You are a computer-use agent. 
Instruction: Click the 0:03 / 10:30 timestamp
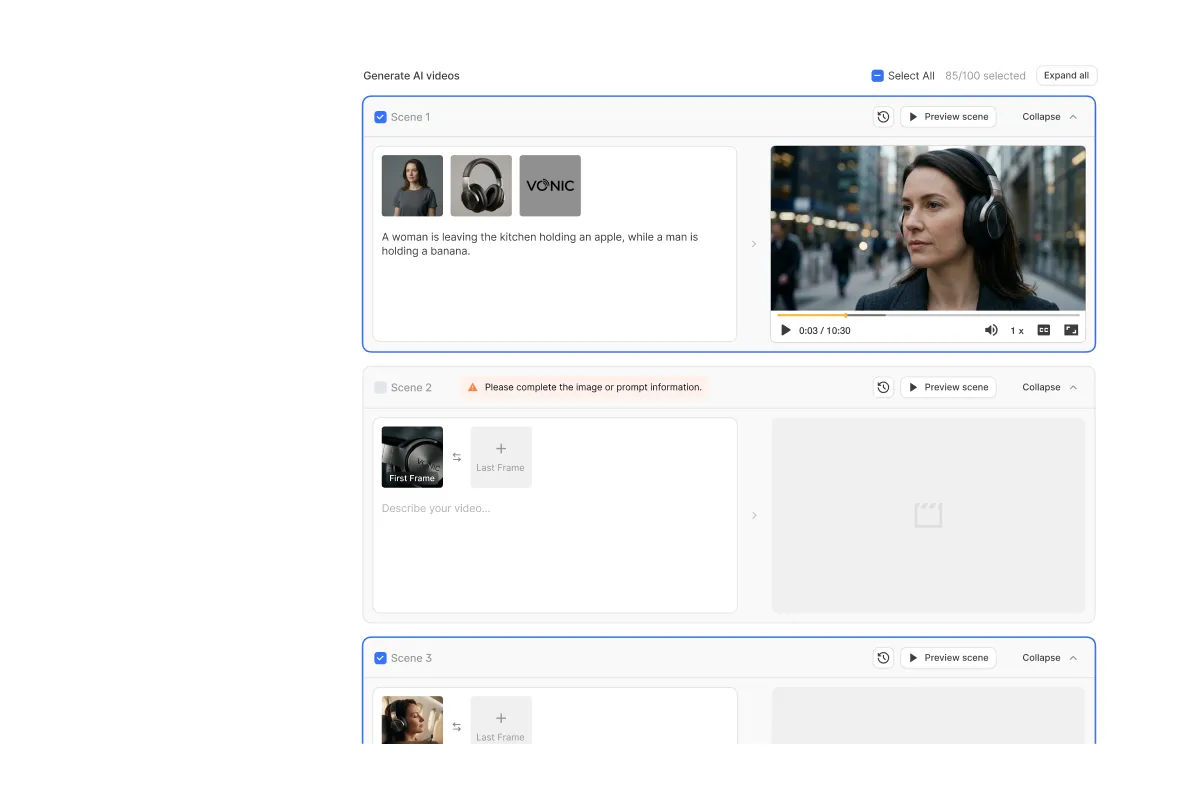coord(825,331)
